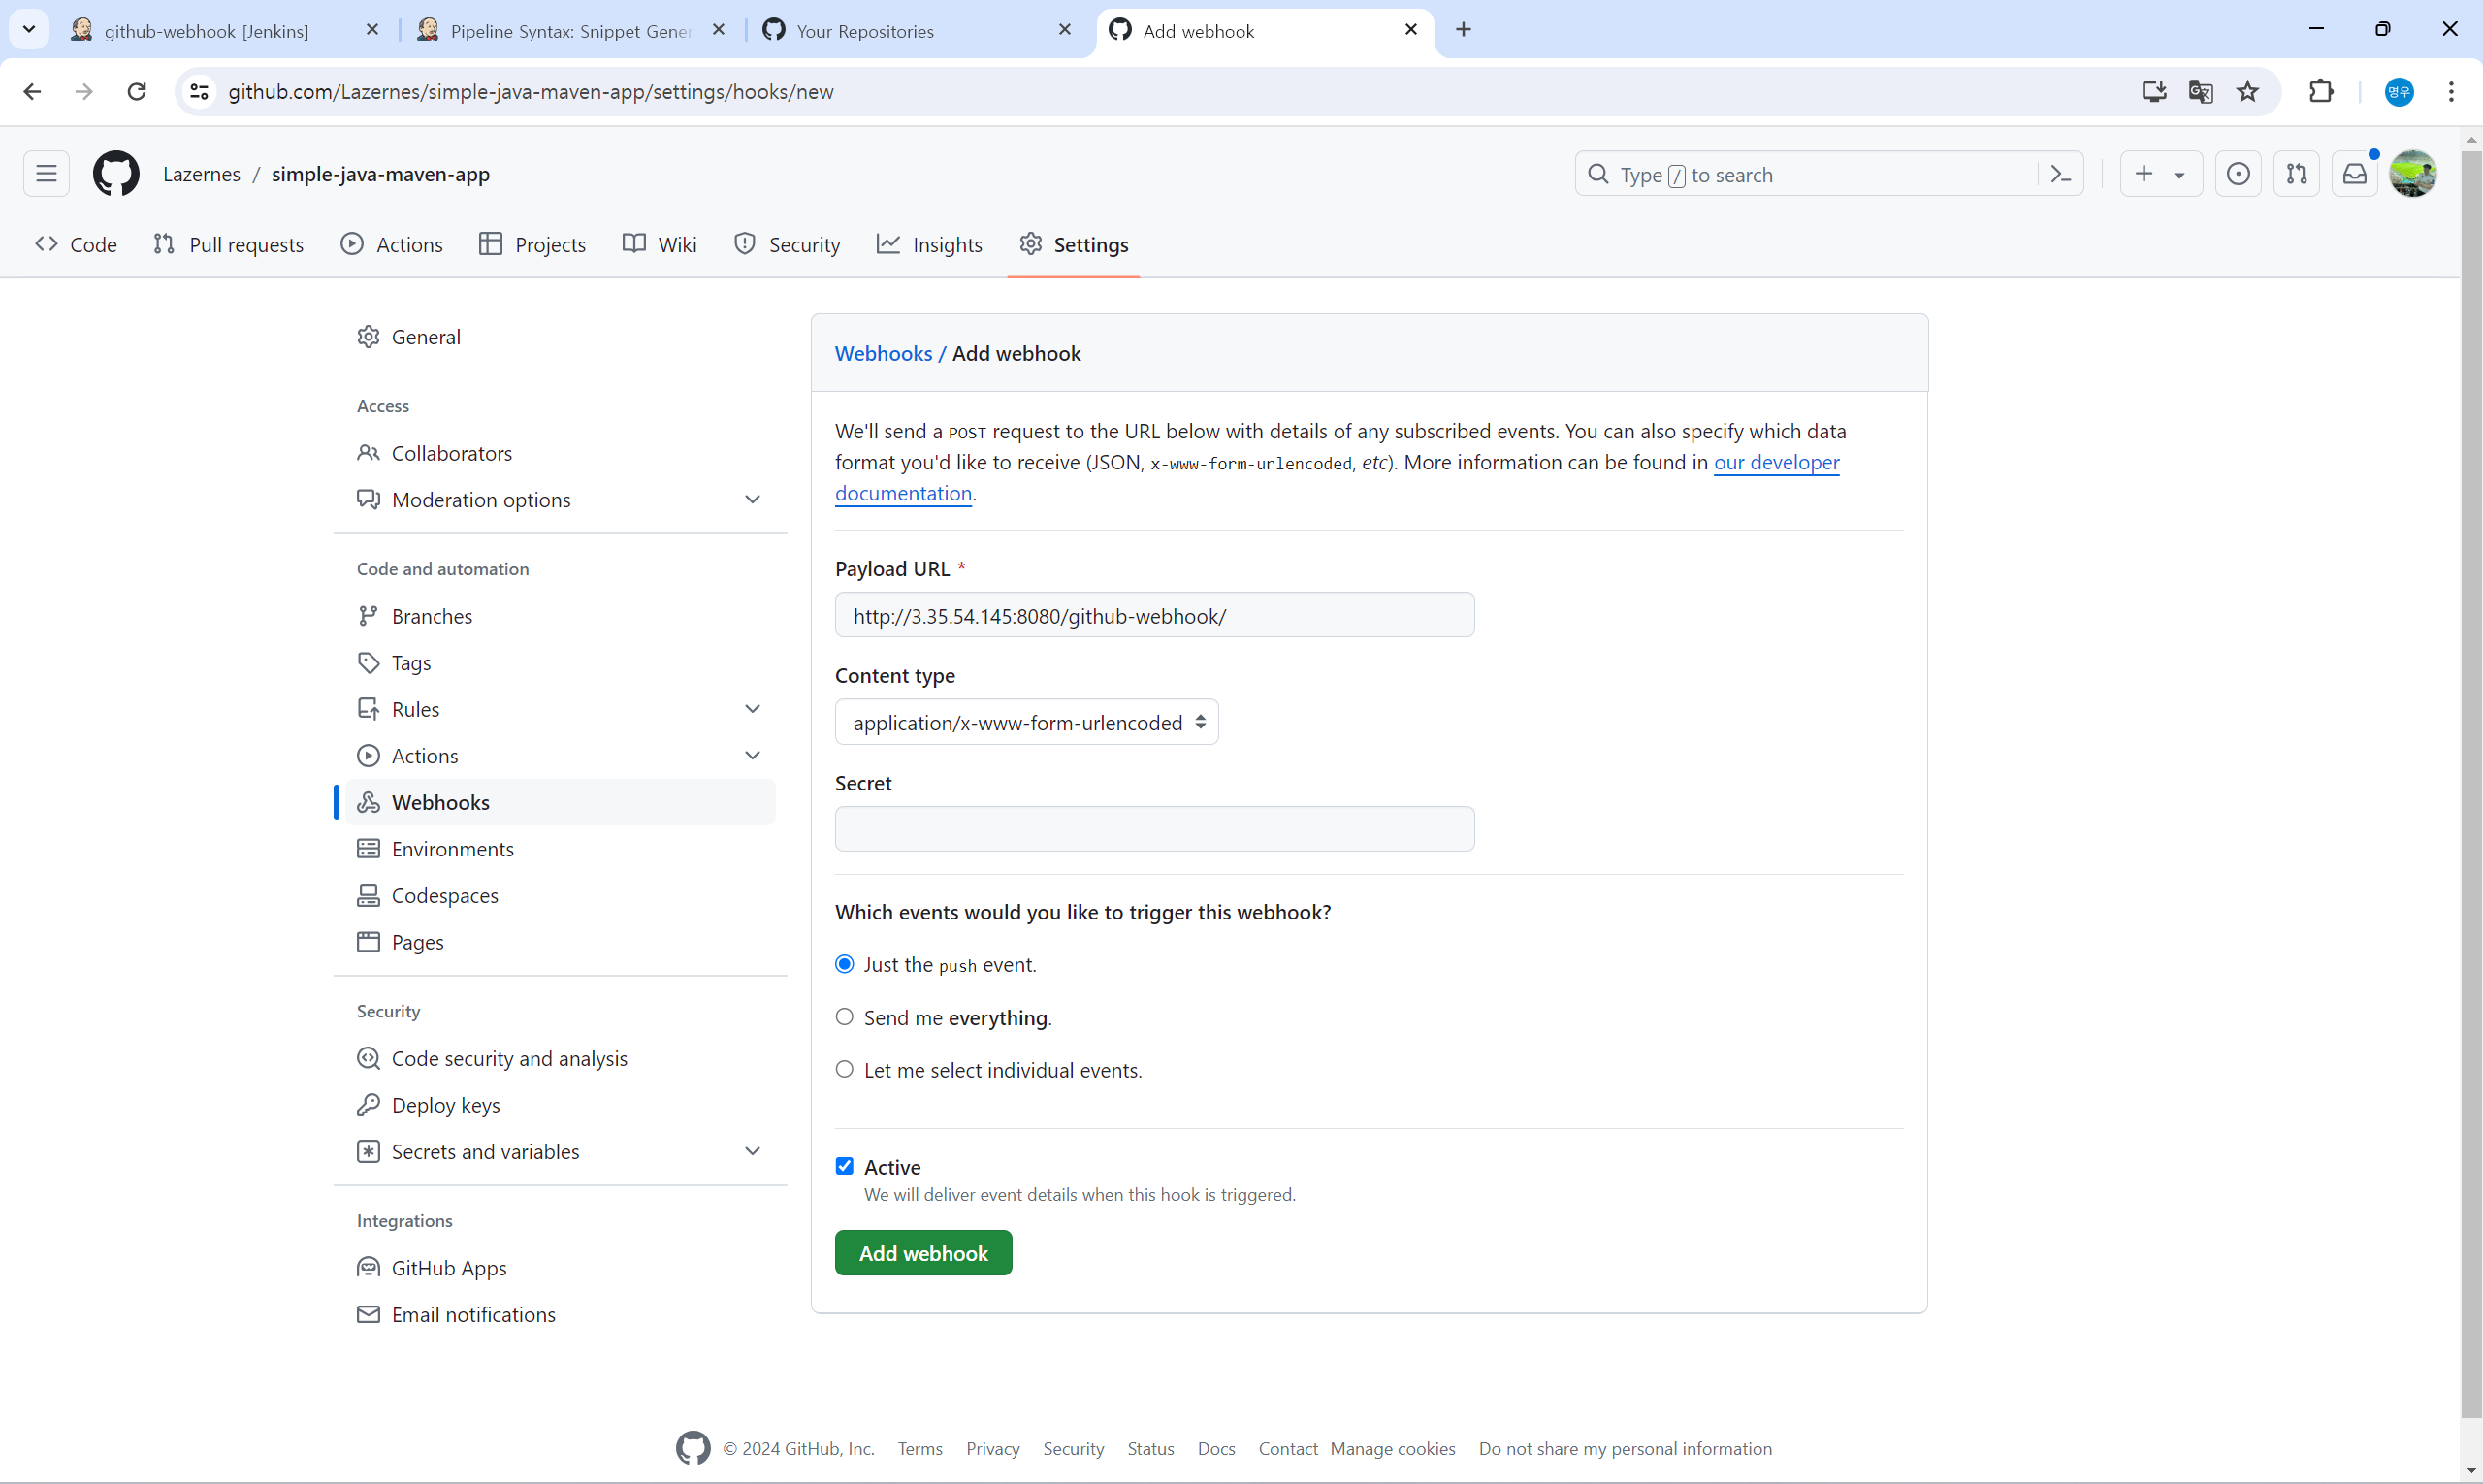This screenshot has width=2483, height=1484.
Task: Click the Webhooks breadcrumb link
Action: click(x=883, y=353)
